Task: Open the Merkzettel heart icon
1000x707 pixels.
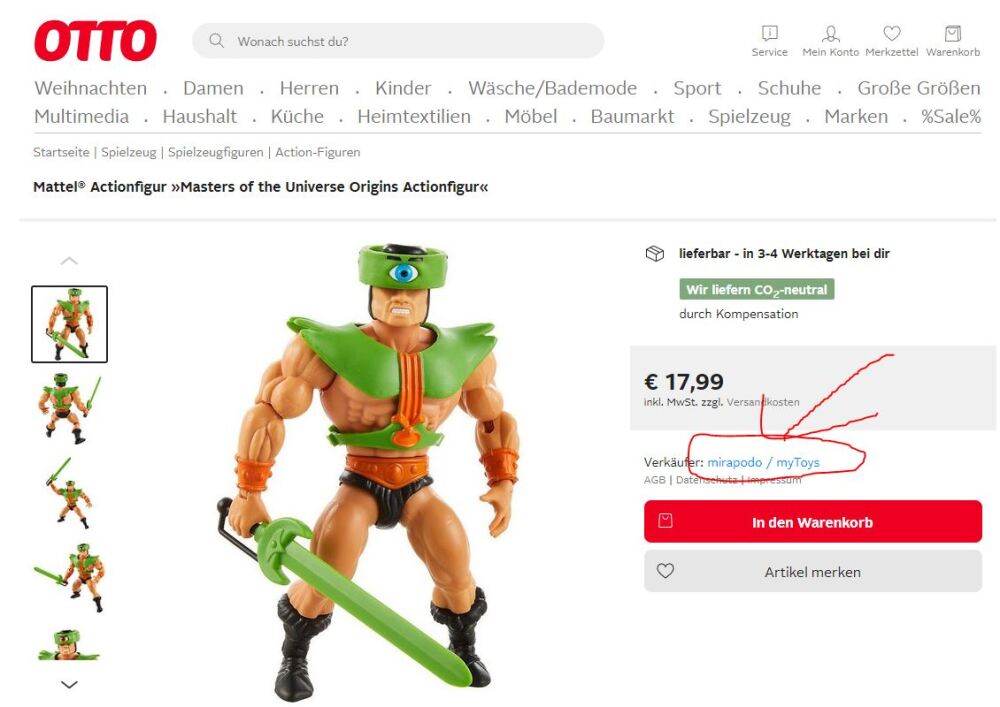Action: pyautogui.click(x=892, y=33)
